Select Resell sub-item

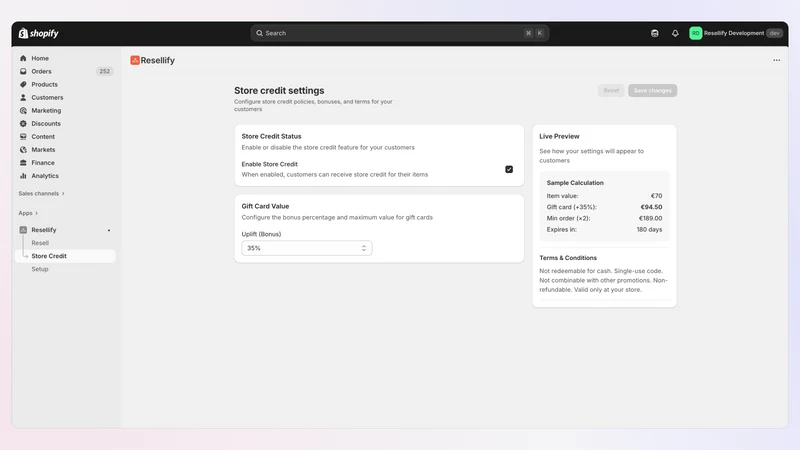[x=40, y=243]
